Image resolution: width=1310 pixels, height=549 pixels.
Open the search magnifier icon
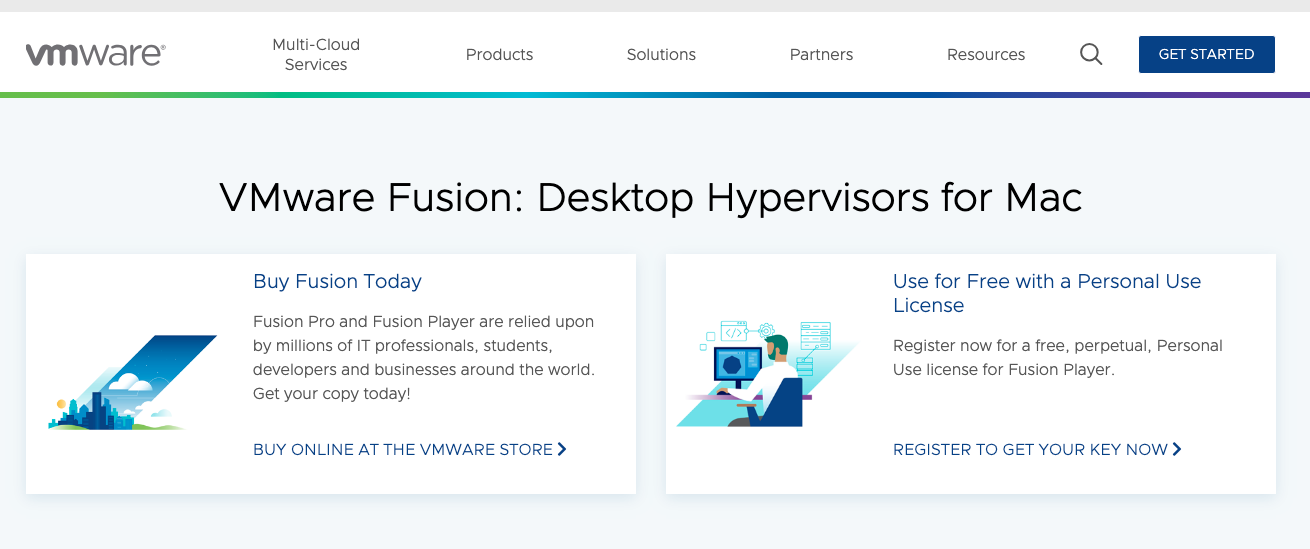click(1091, 54)
